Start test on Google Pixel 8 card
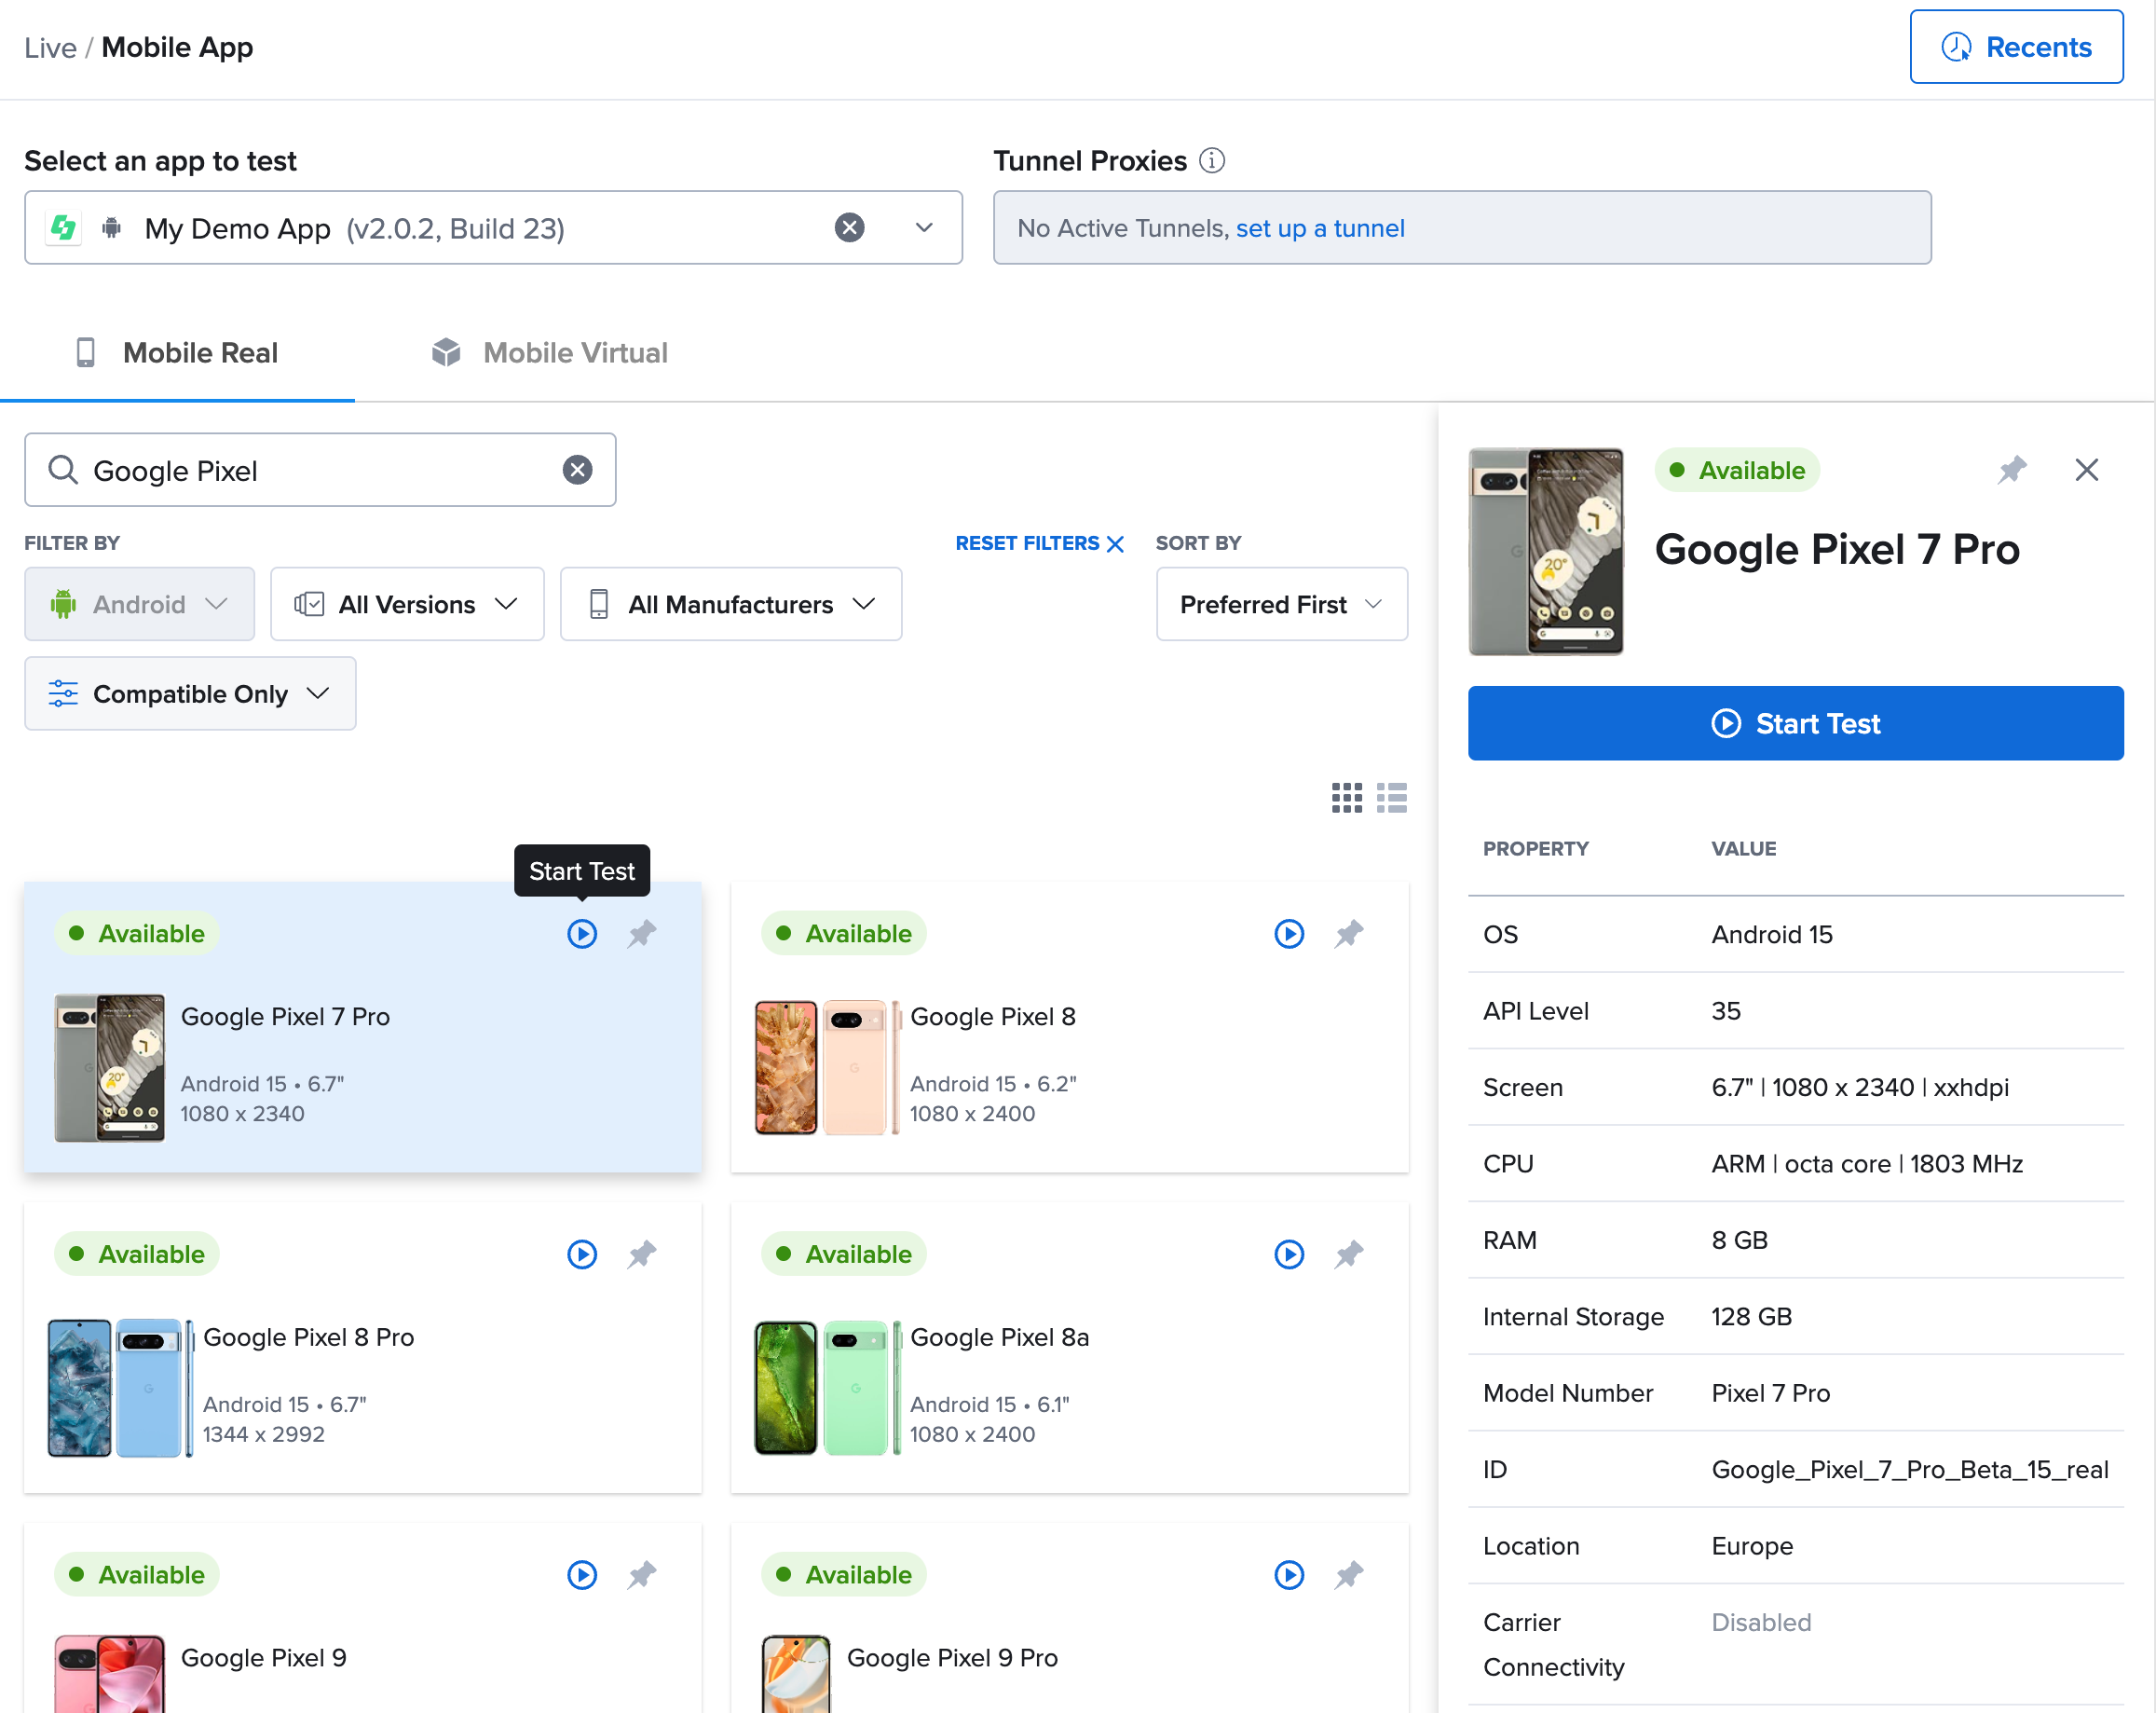The image size is (2156, 1713). 1289,933
